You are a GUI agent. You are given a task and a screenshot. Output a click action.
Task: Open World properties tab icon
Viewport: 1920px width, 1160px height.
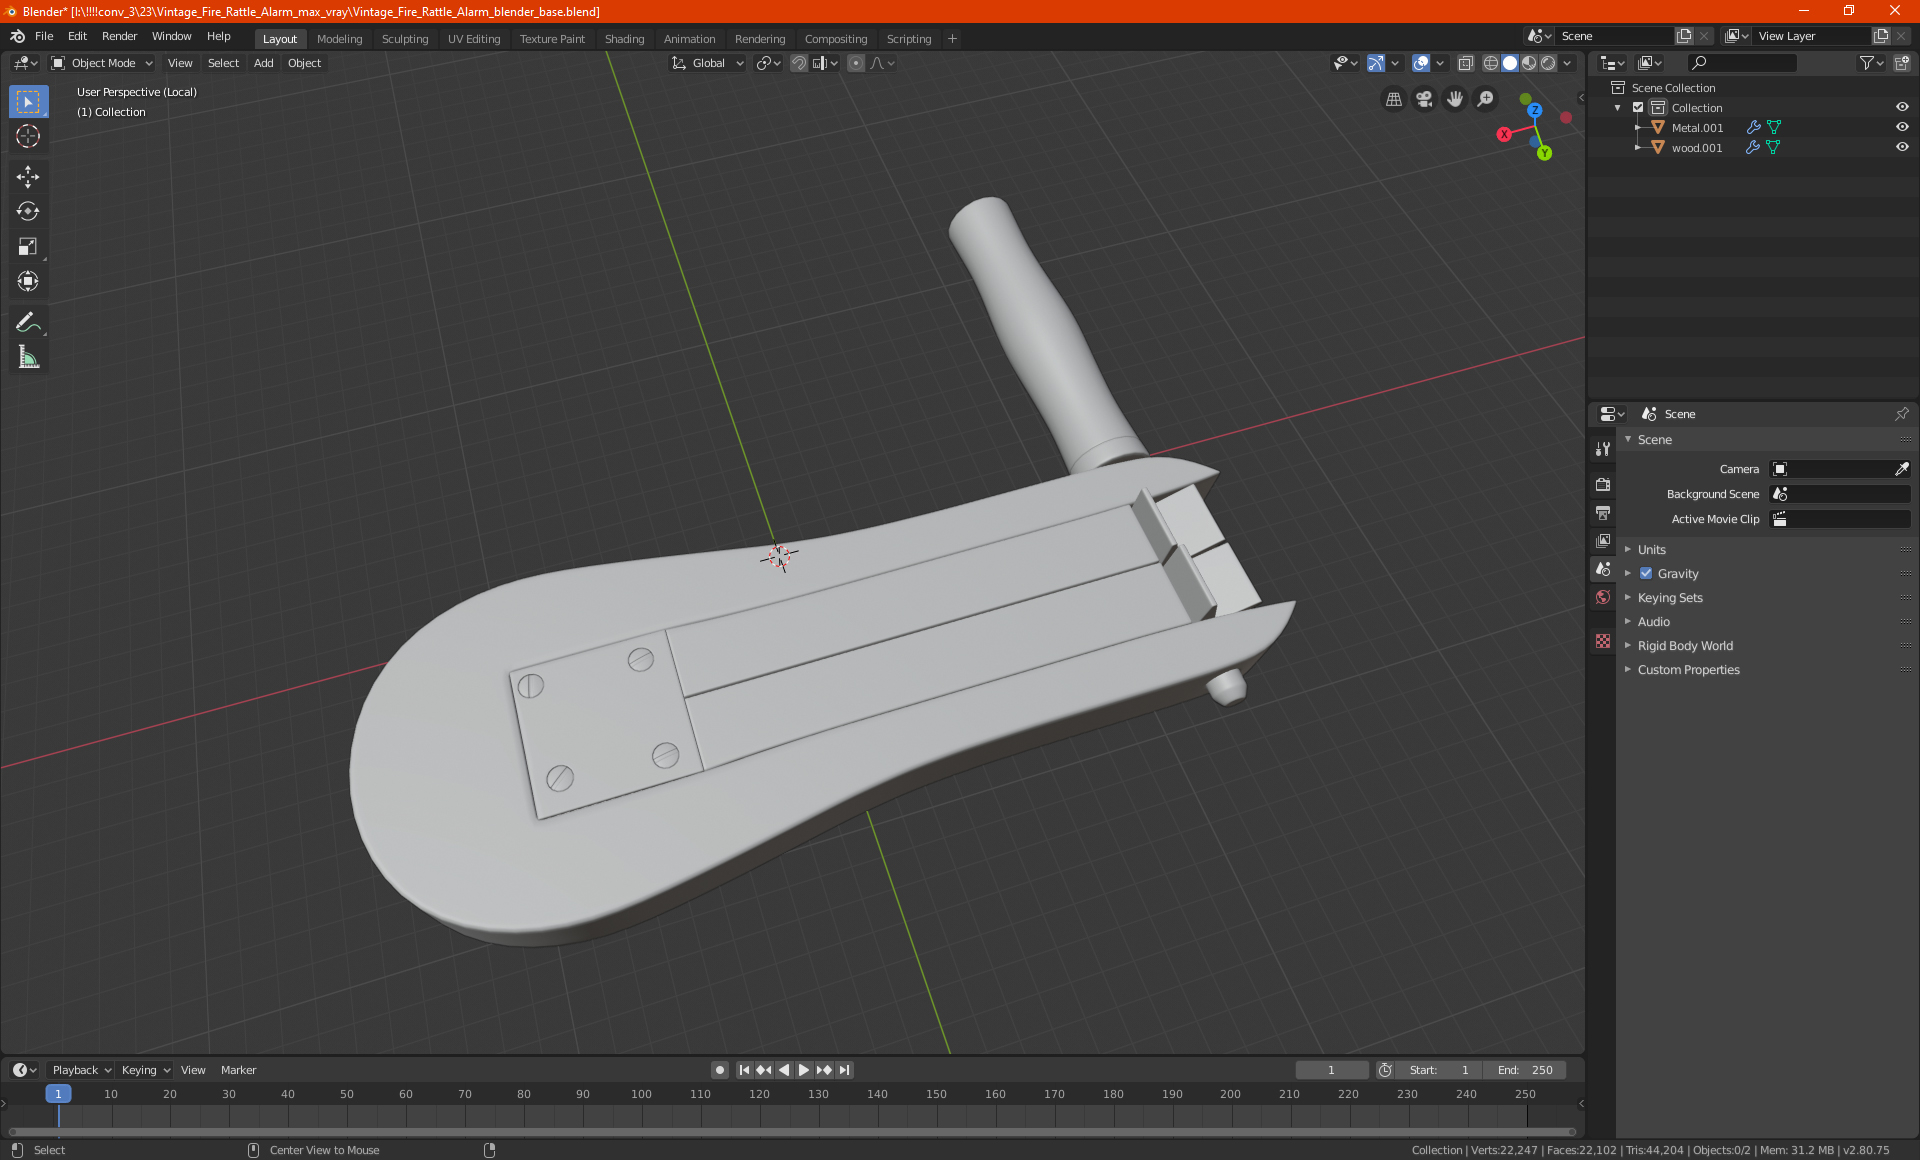[1603, 597]
